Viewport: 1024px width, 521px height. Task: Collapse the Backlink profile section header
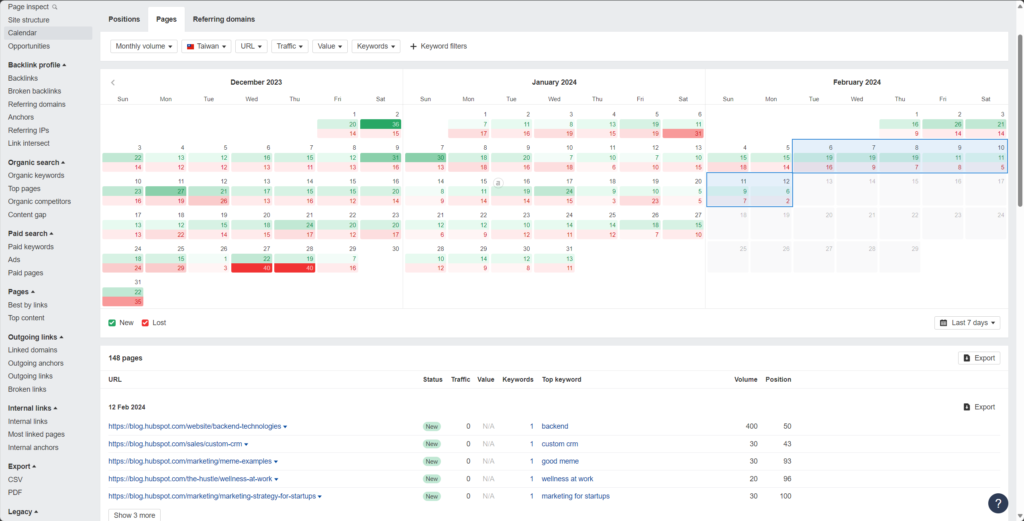tap(37, 65)
